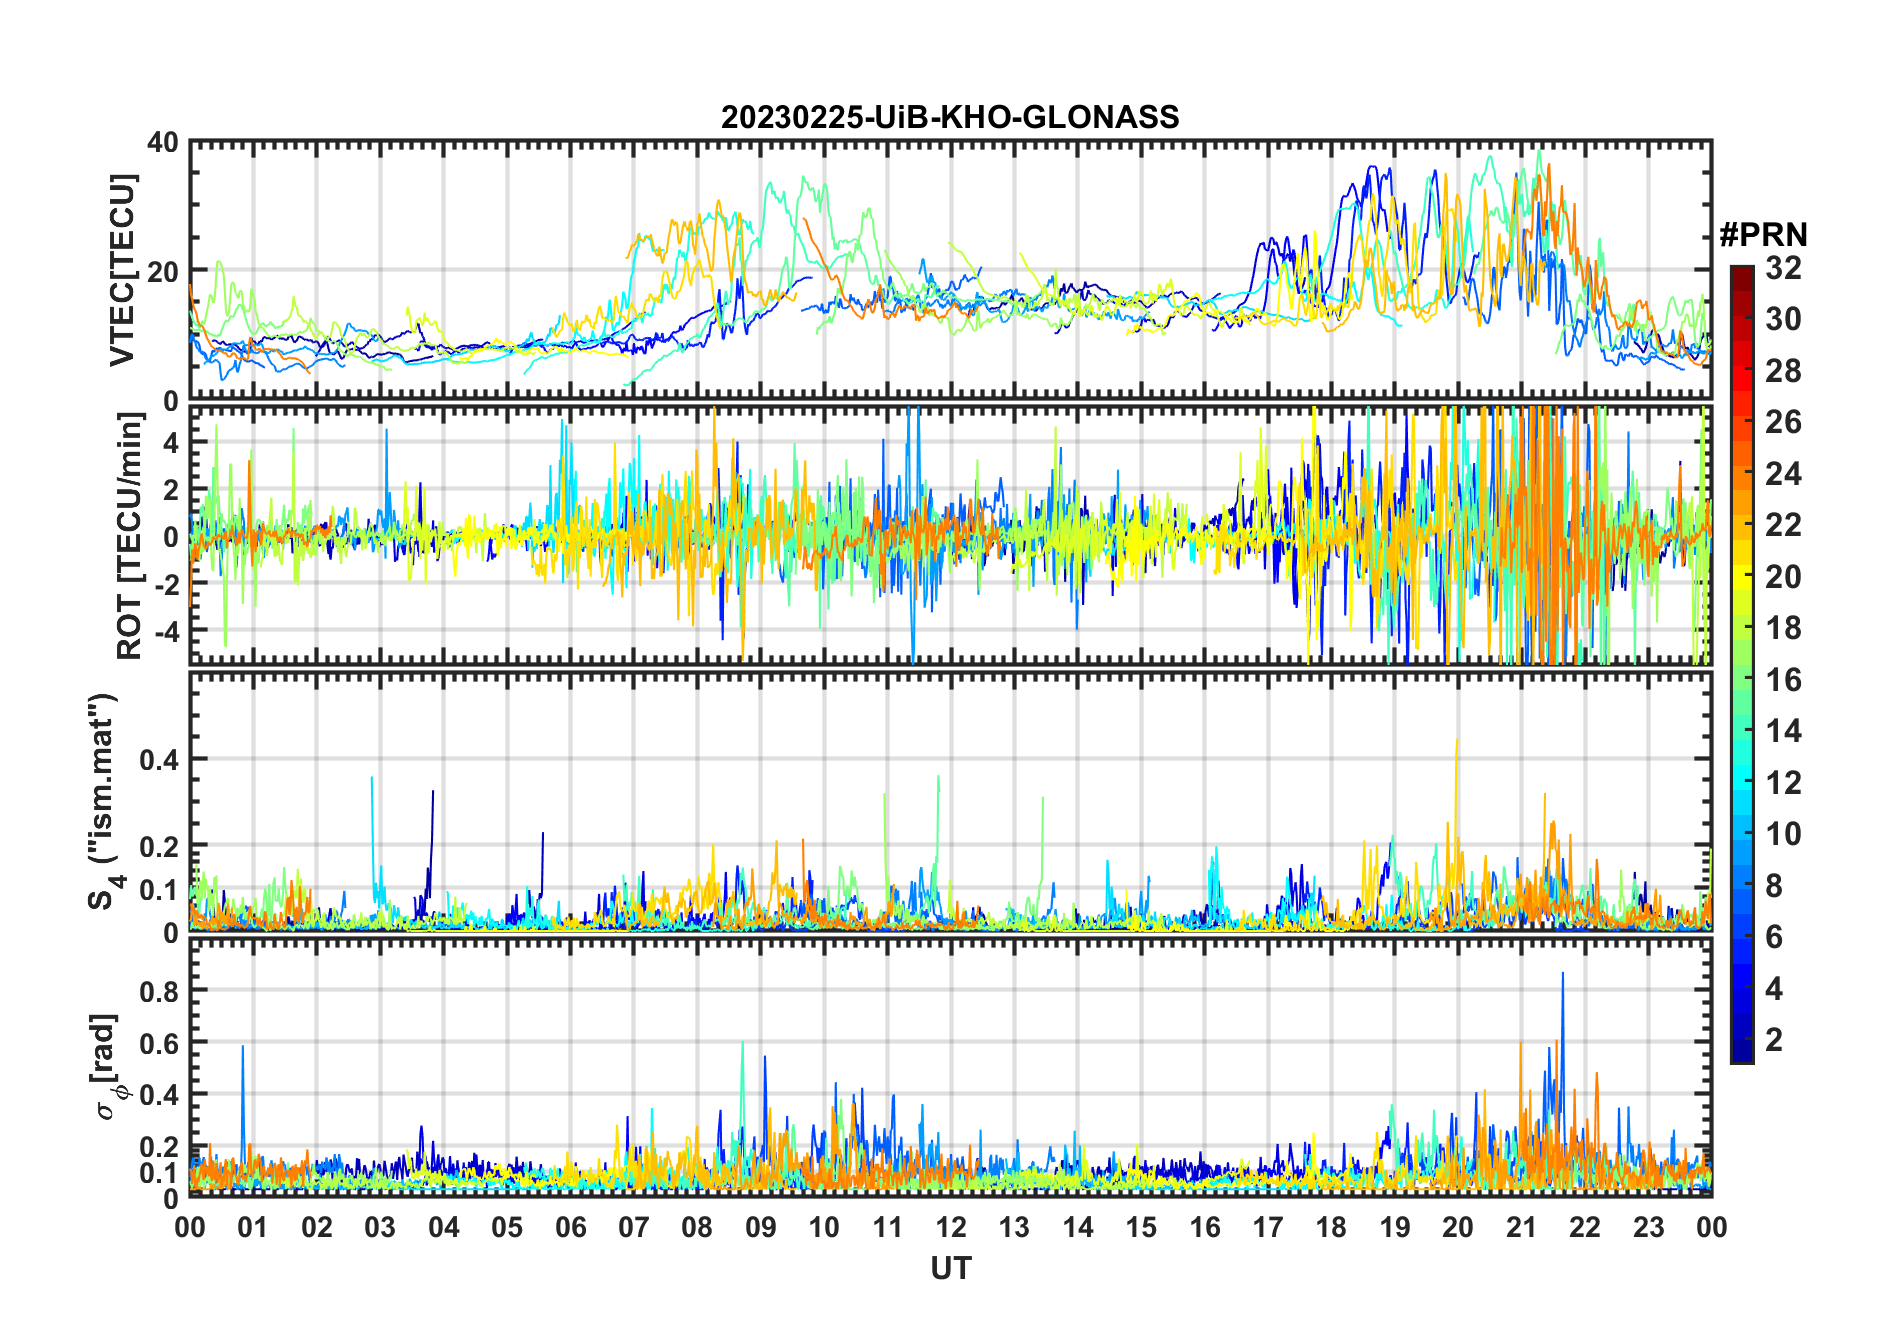
Task: Click colorbar tick label 22
Action: click(x=1783, y=525)
